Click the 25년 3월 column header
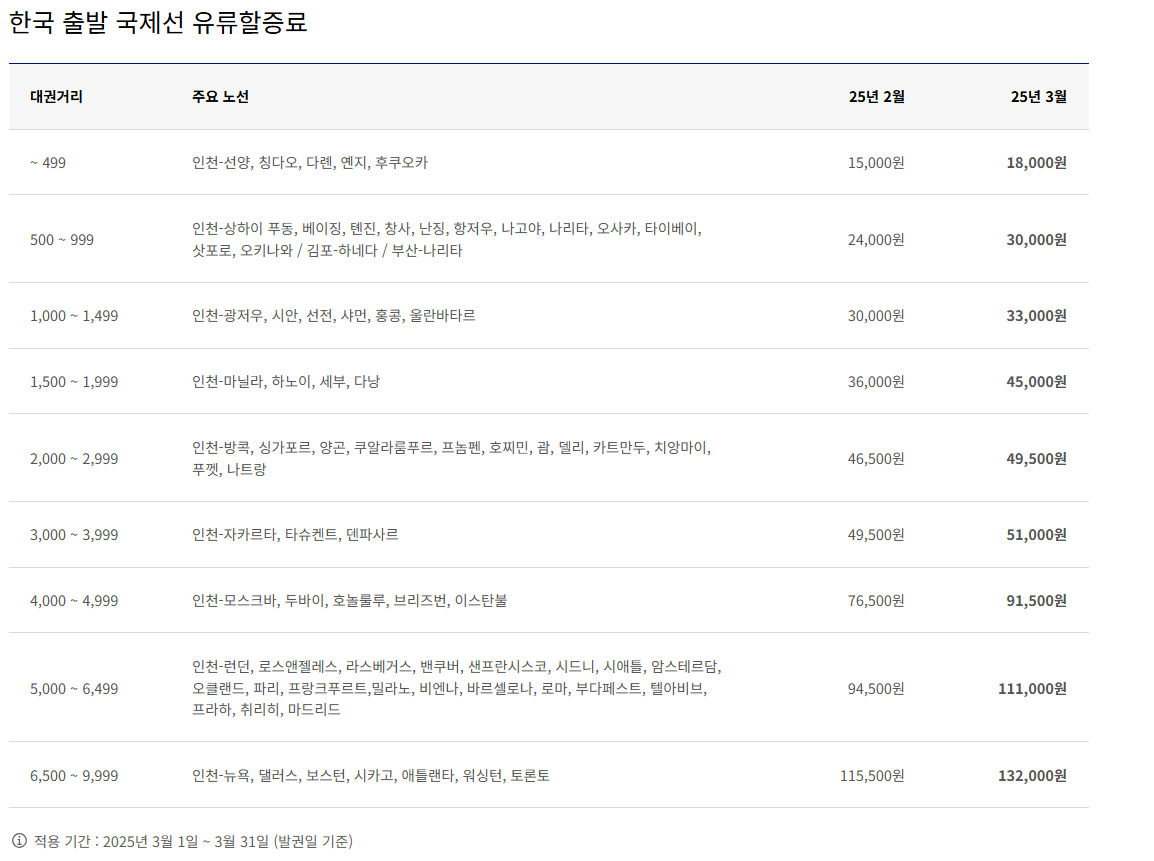Viewport: 1154px width, 861px height. click(x=1038, y=97)
